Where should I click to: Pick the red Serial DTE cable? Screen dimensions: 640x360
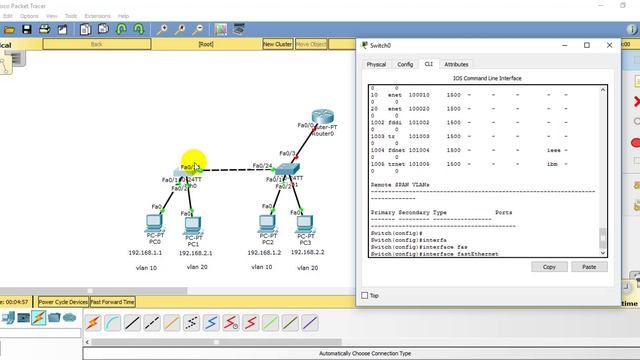(250, 323)
